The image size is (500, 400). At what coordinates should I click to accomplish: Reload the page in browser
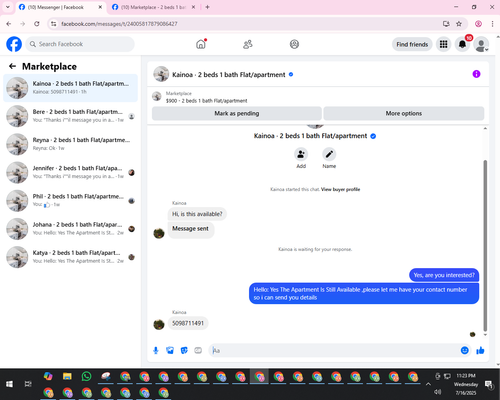pos(37,24)
